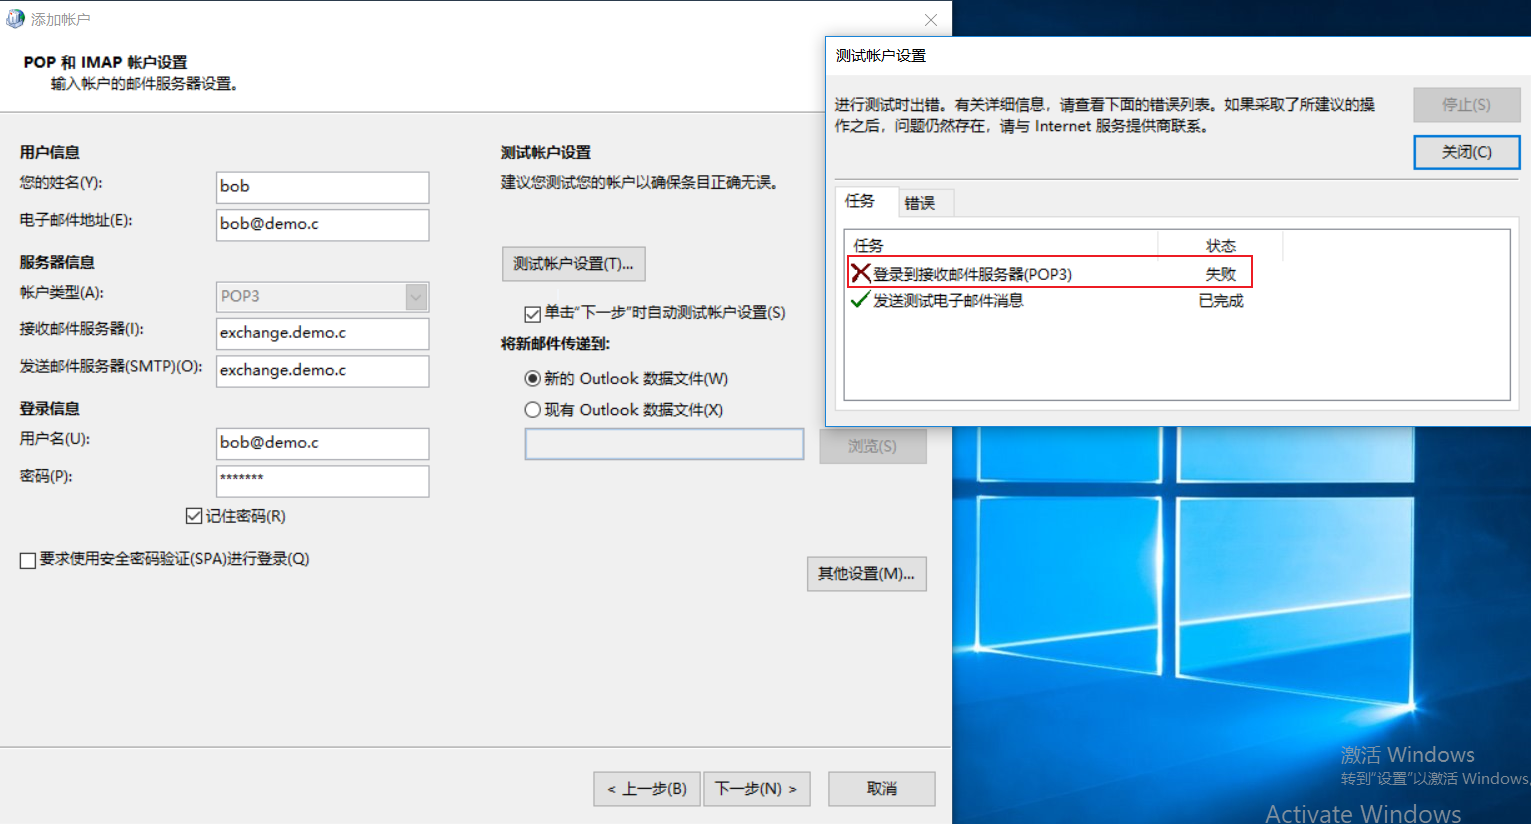Click the 测试帐户设置(T) button

tap(573, 264)
